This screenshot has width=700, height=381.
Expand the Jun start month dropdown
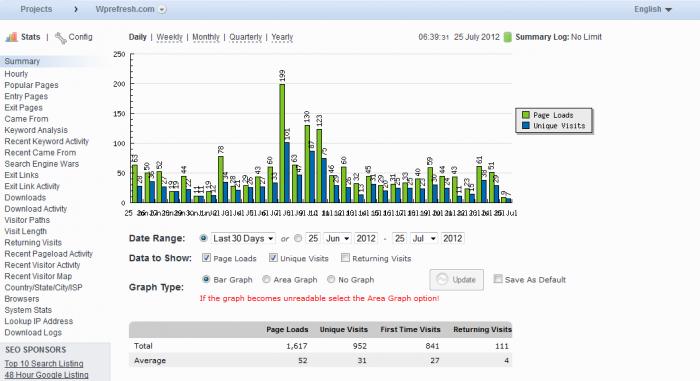337,239
